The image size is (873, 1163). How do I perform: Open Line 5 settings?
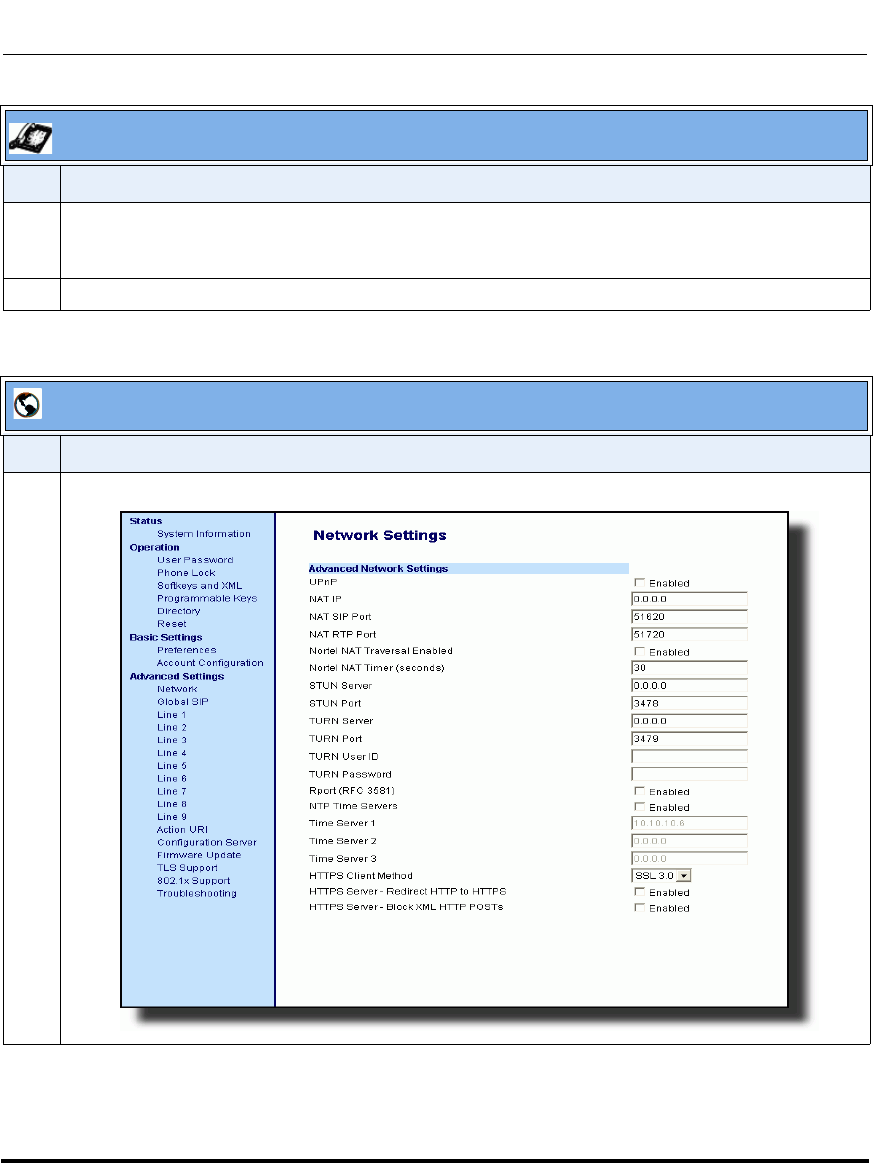coord(171,766)
